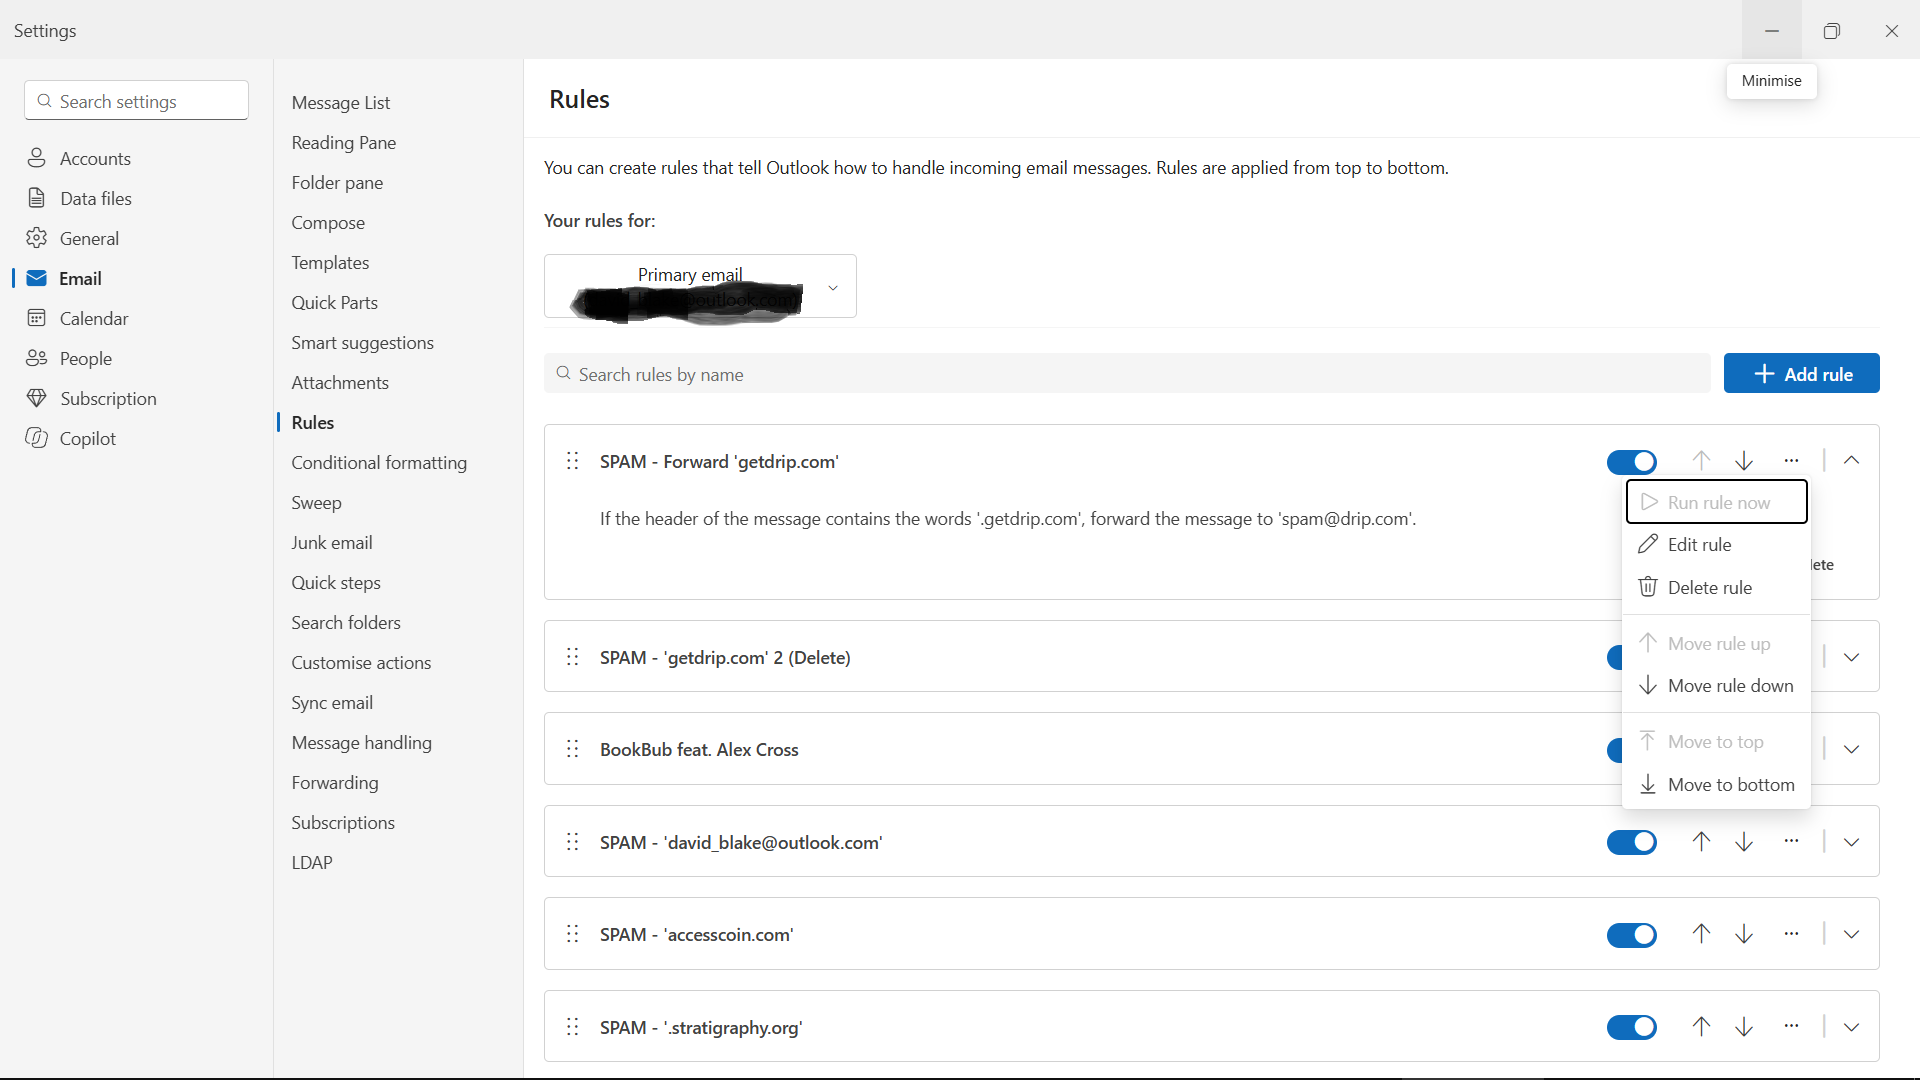Image resolution: width=1920 pixels, height=1080 pixels.
Task: Open more options for 'getdrip.com' Forward rule
Action: (x=1791, y=461)
